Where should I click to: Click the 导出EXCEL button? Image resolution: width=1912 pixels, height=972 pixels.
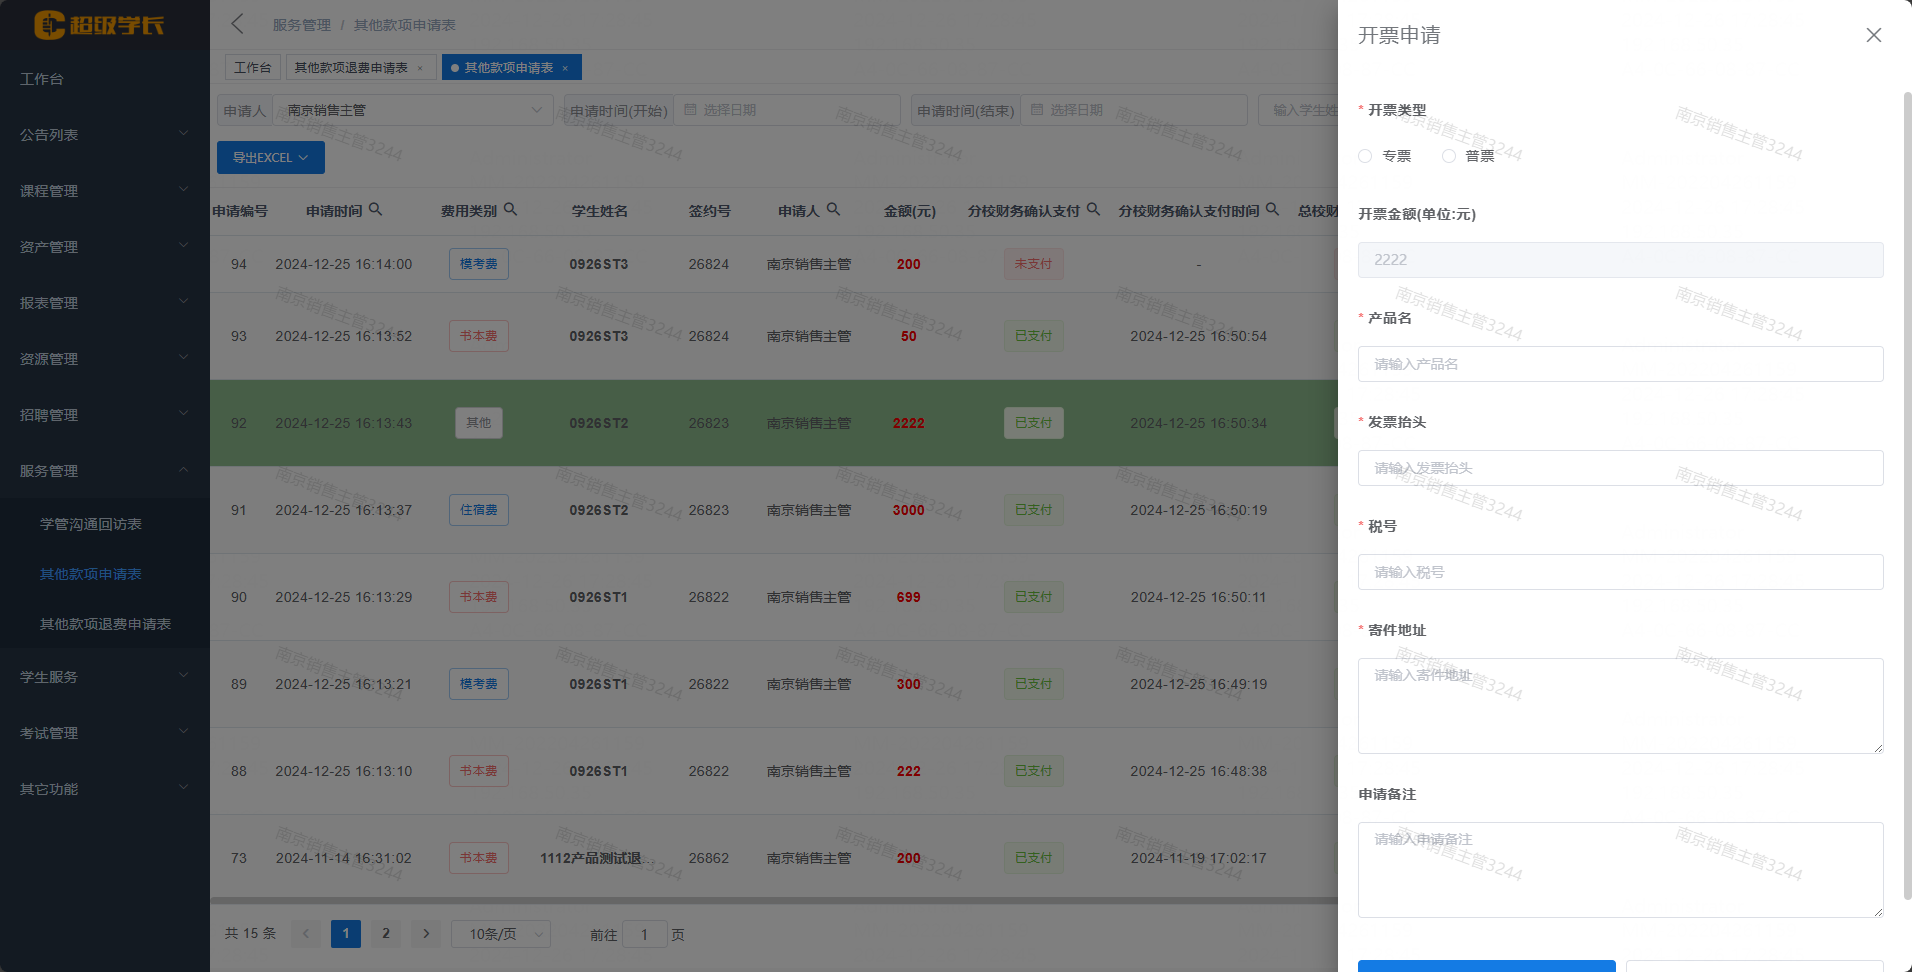(x=270, y=158)
